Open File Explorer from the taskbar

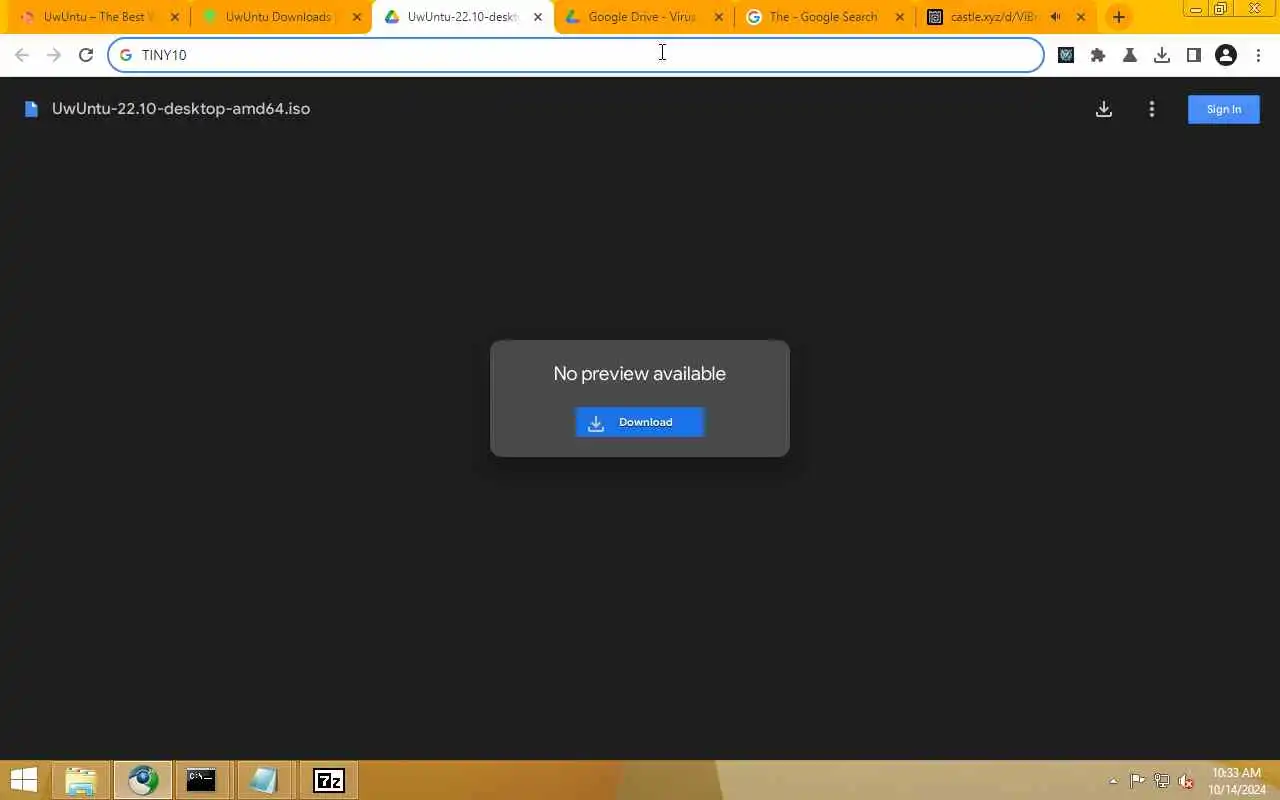pyautogui.click(x=81, y=780)
